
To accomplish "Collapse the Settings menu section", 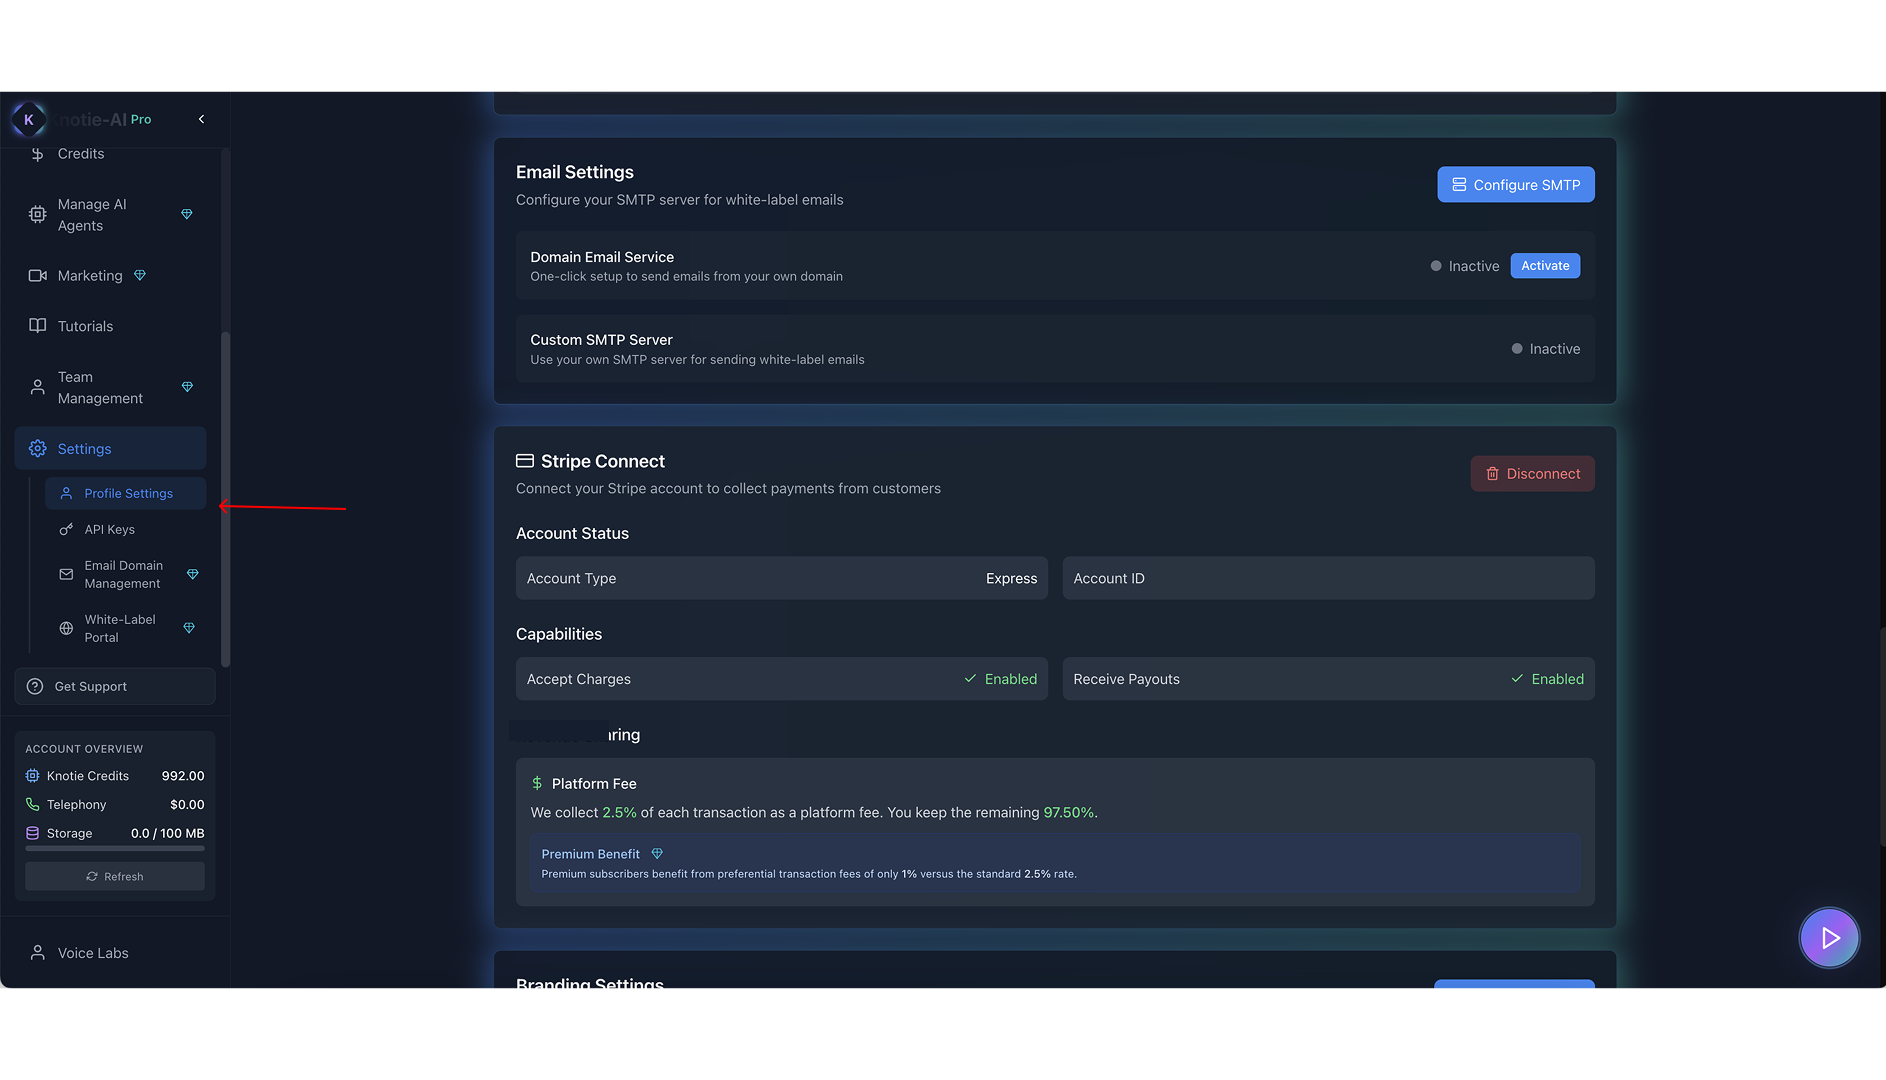I will 110,449.
